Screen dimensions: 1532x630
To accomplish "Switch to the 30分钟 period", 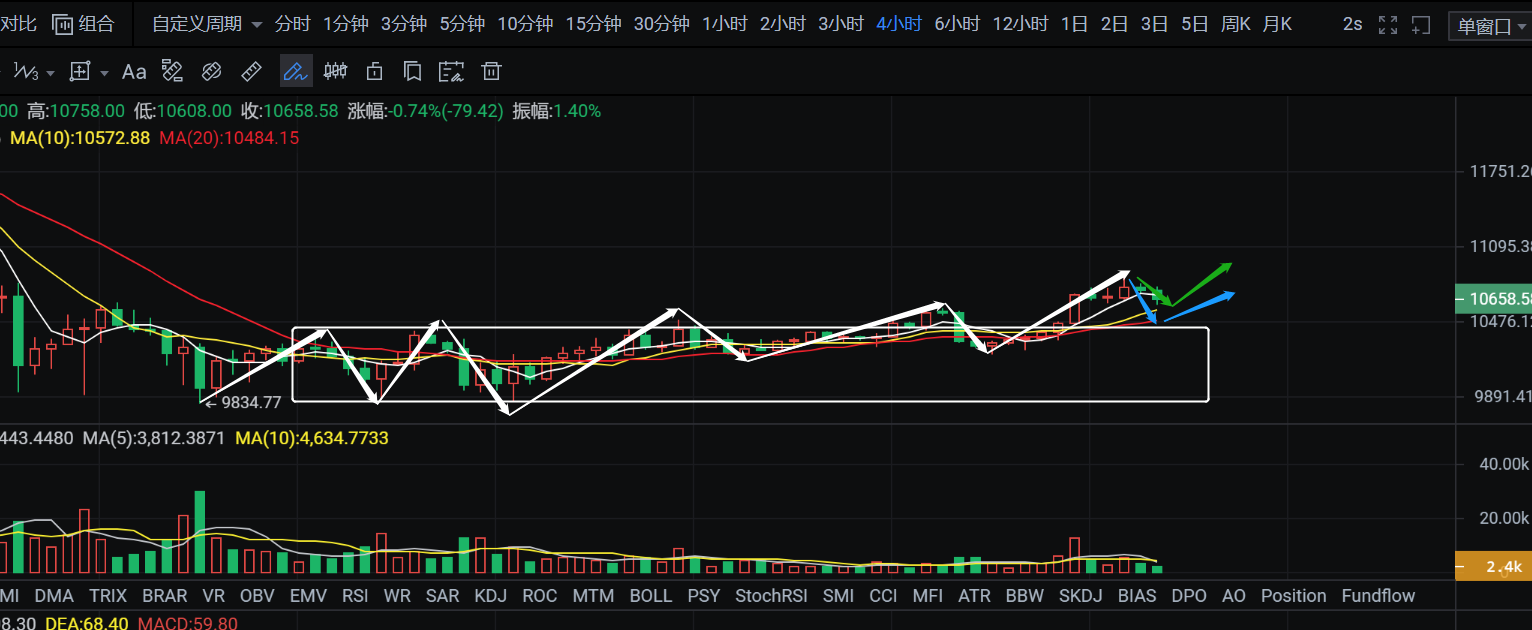I will (x=661, y=24).
